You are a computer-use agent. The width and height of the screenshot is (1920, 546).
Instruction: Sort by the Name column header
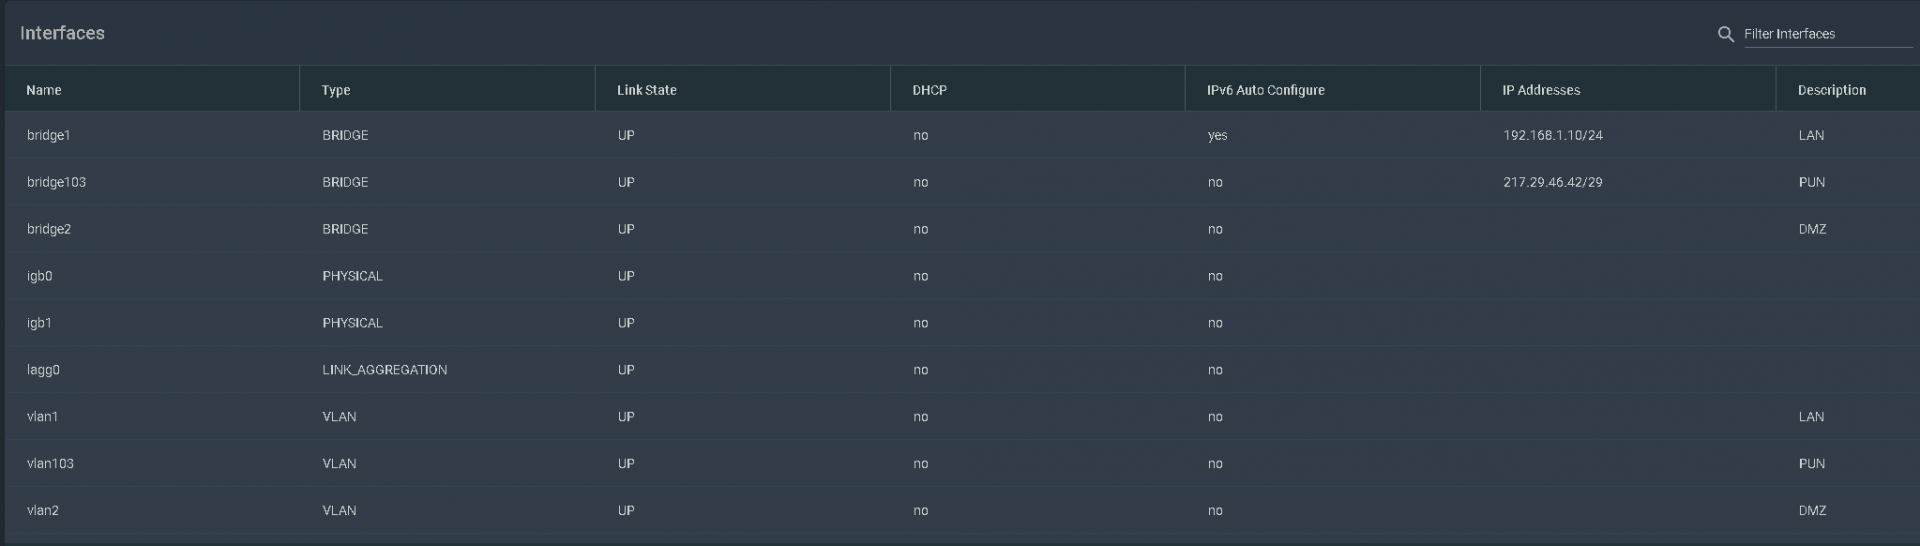pyautogui.click(x=44, y=90)
